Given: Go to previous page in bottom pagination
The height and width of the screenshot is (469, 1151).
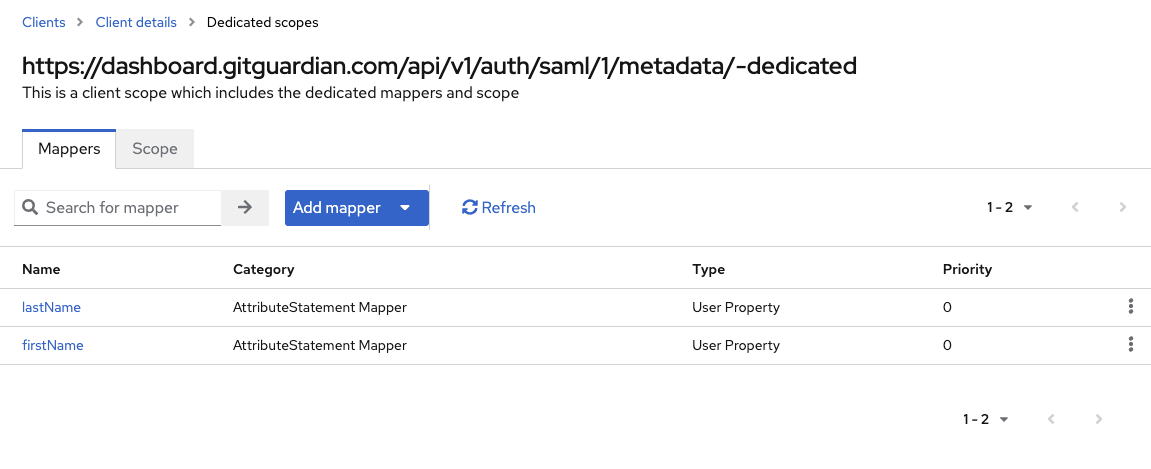Looking at the screenshot, I should 1052,419.
